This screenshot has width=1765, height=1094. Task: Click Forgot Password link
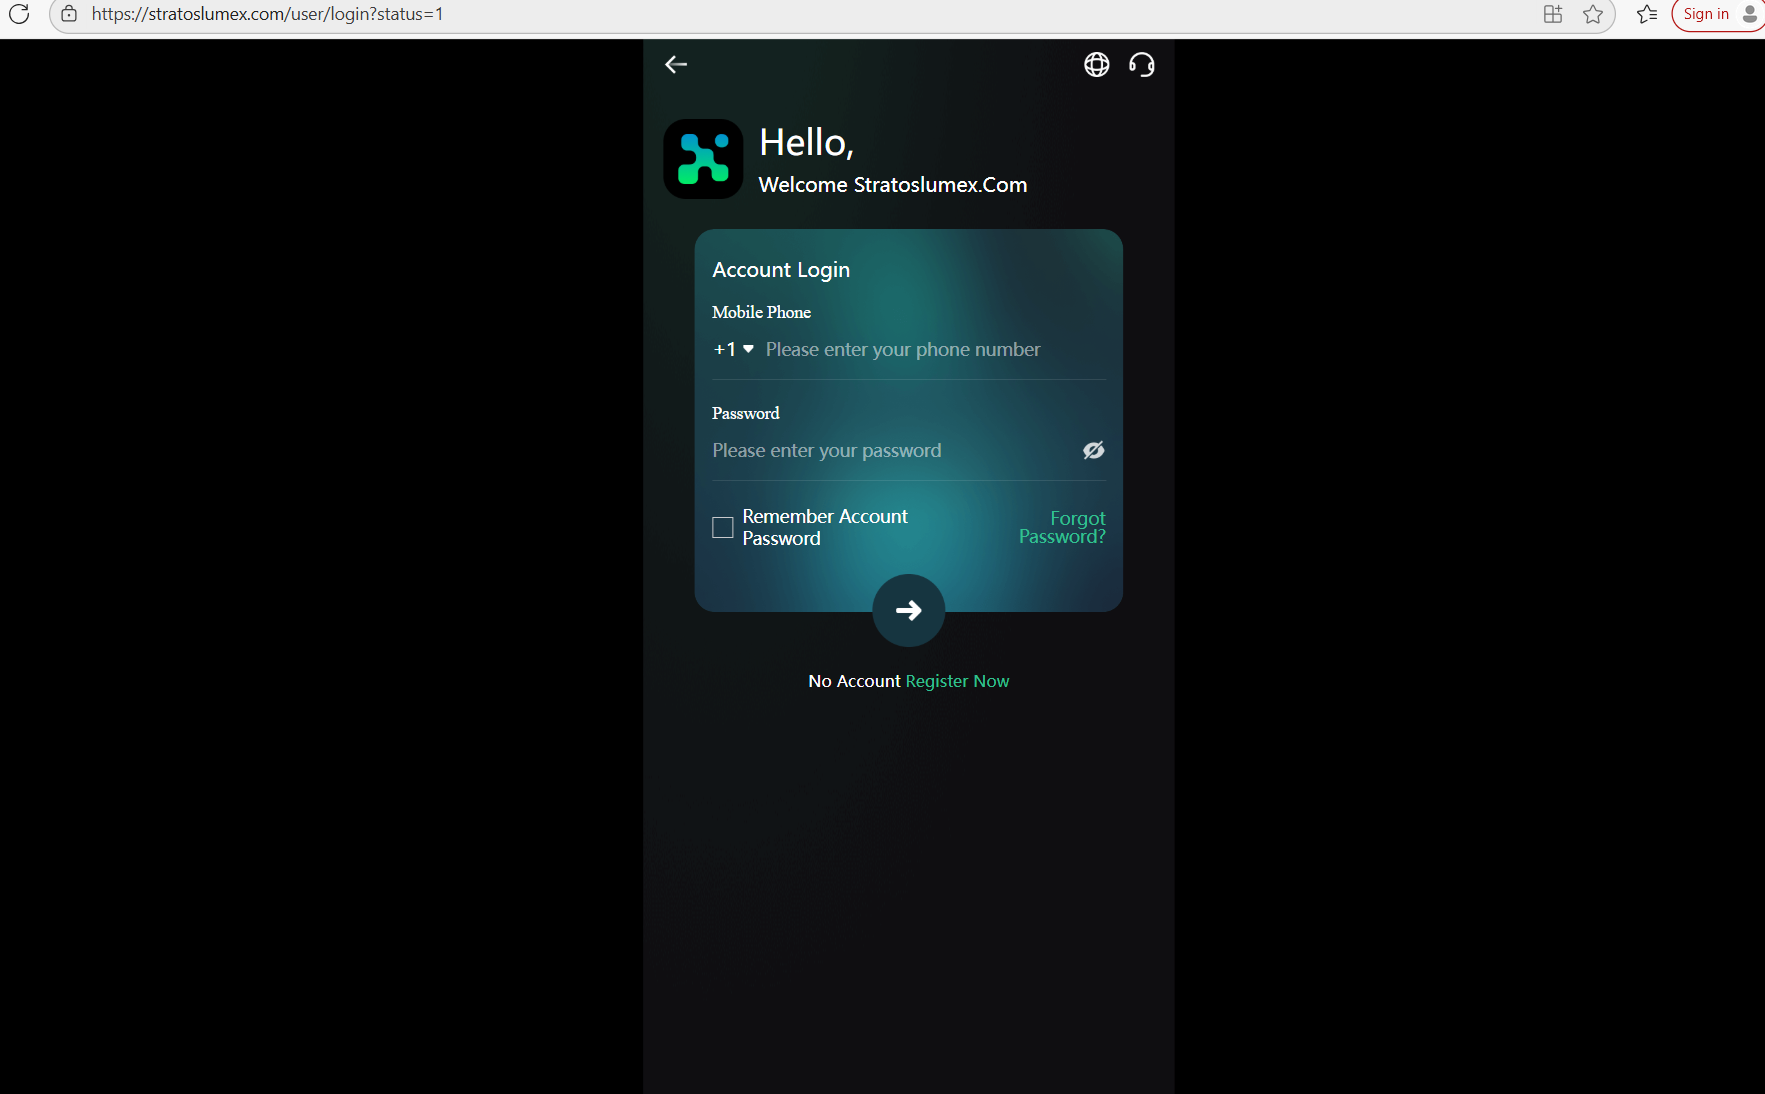click(1062, 527)
